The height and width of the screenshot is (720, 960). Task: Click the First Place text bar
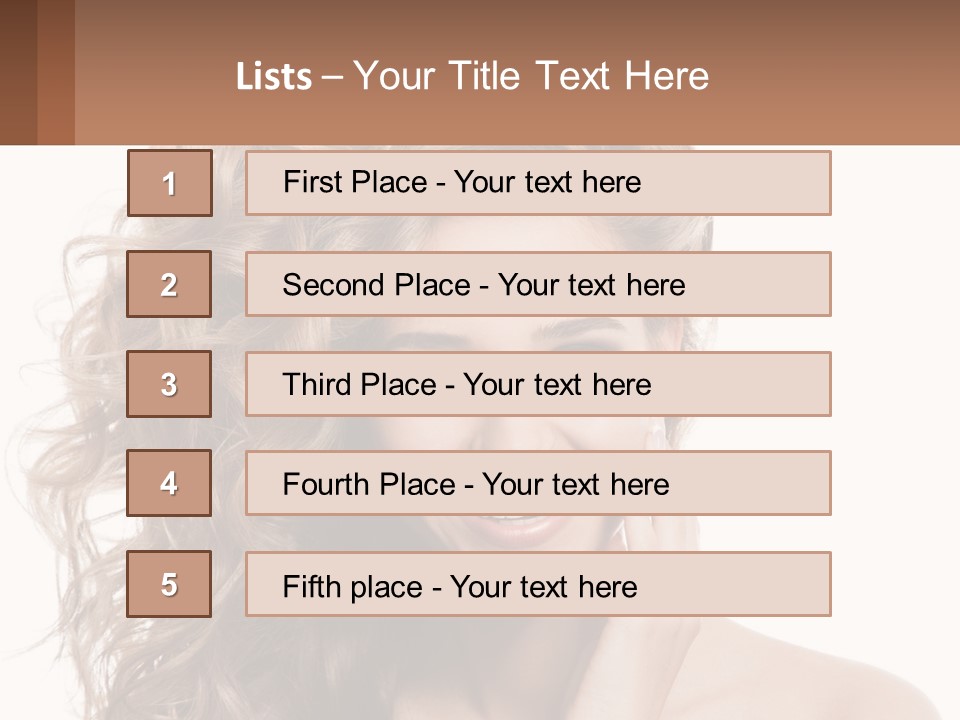coord(538,183)
